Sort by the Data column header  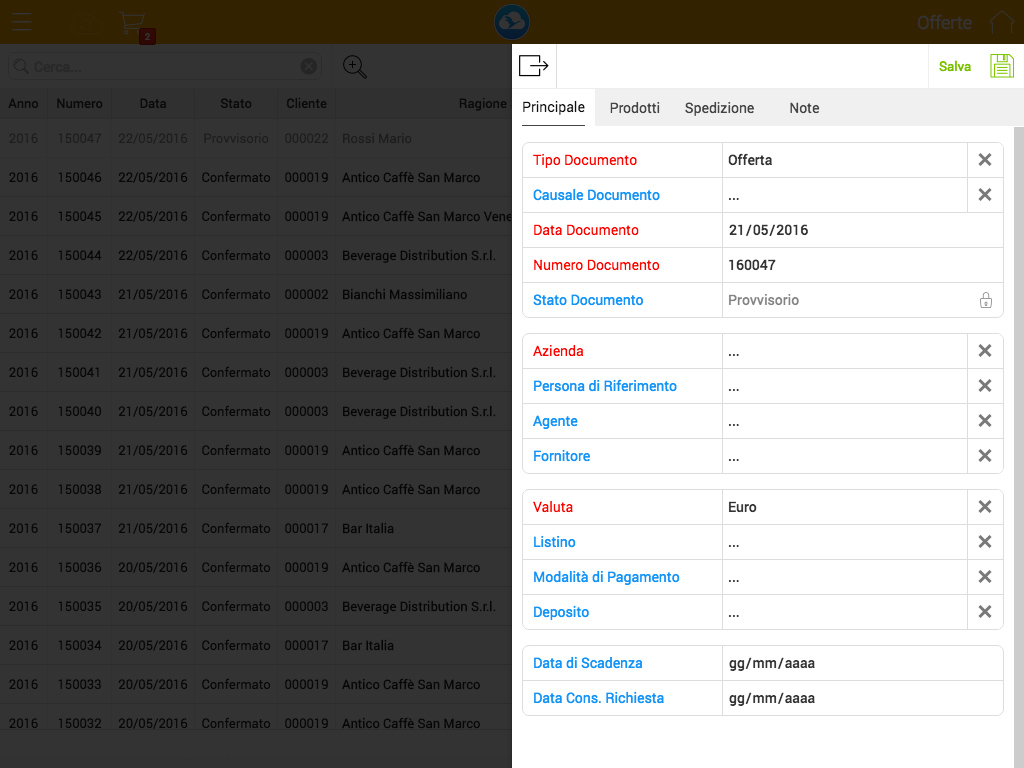(153, 103)
